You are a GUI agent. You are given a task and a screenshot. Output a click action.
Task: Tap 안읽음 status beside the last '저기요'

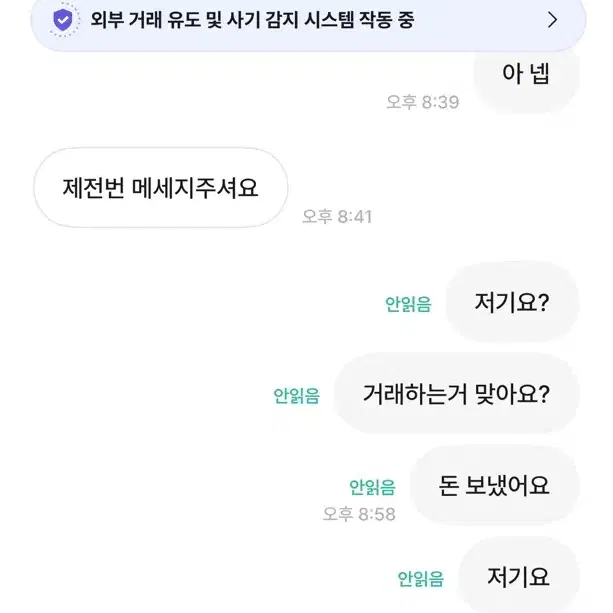click(421, 579)
